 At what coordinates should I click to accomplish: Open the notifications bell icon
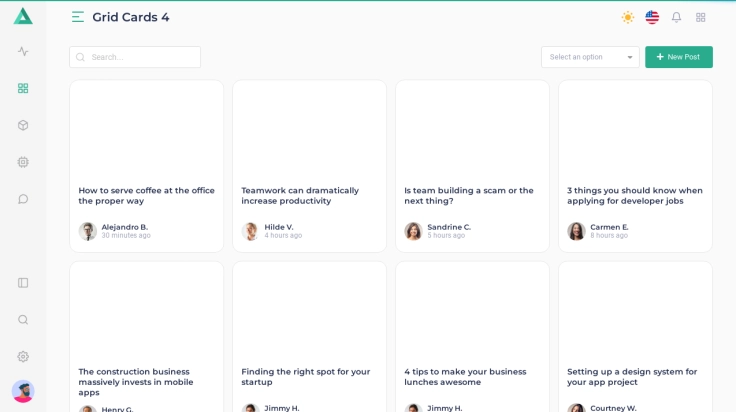[676, 17]
